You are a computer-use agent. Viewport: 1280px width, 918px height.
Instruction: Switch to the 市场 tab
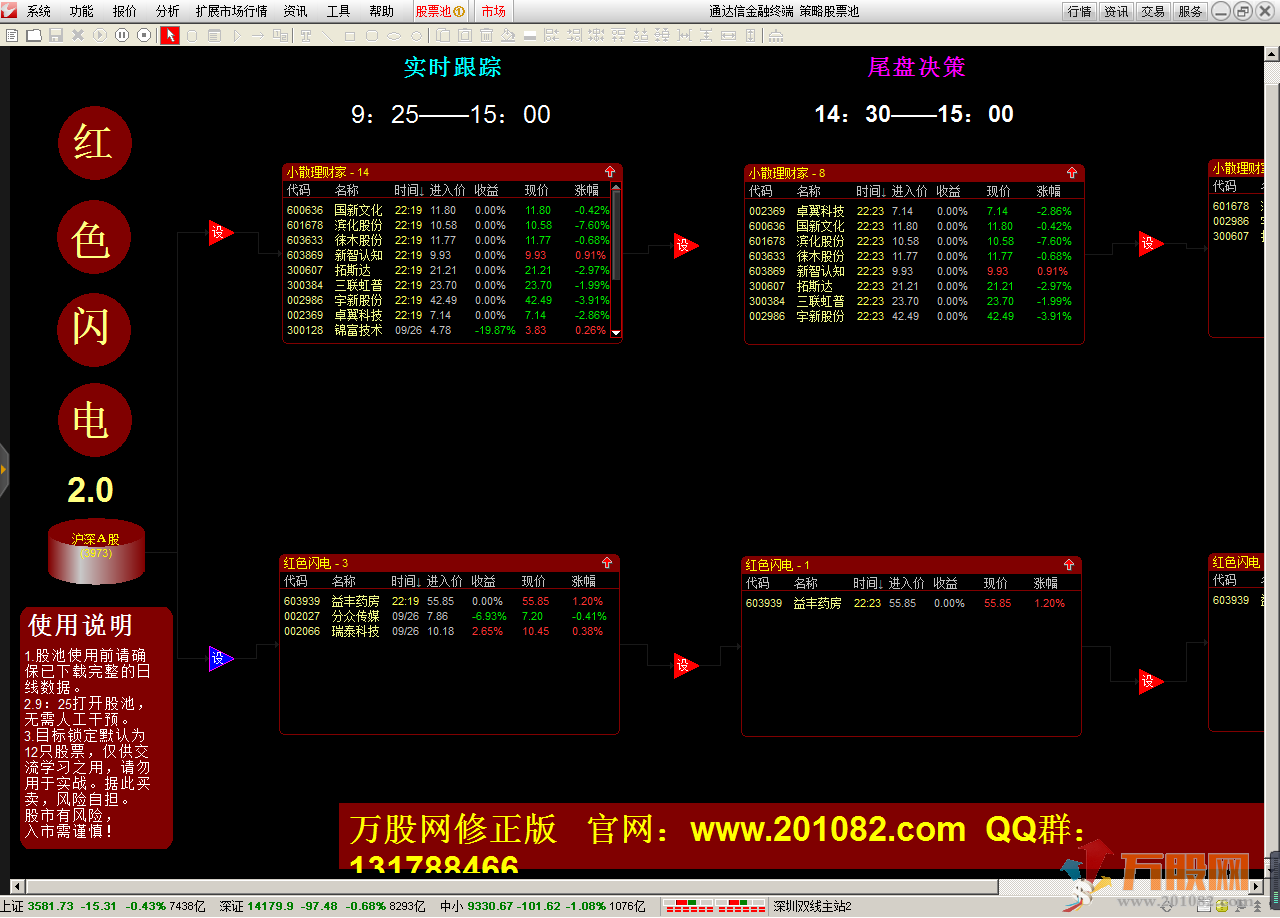(x=494, y=12)
